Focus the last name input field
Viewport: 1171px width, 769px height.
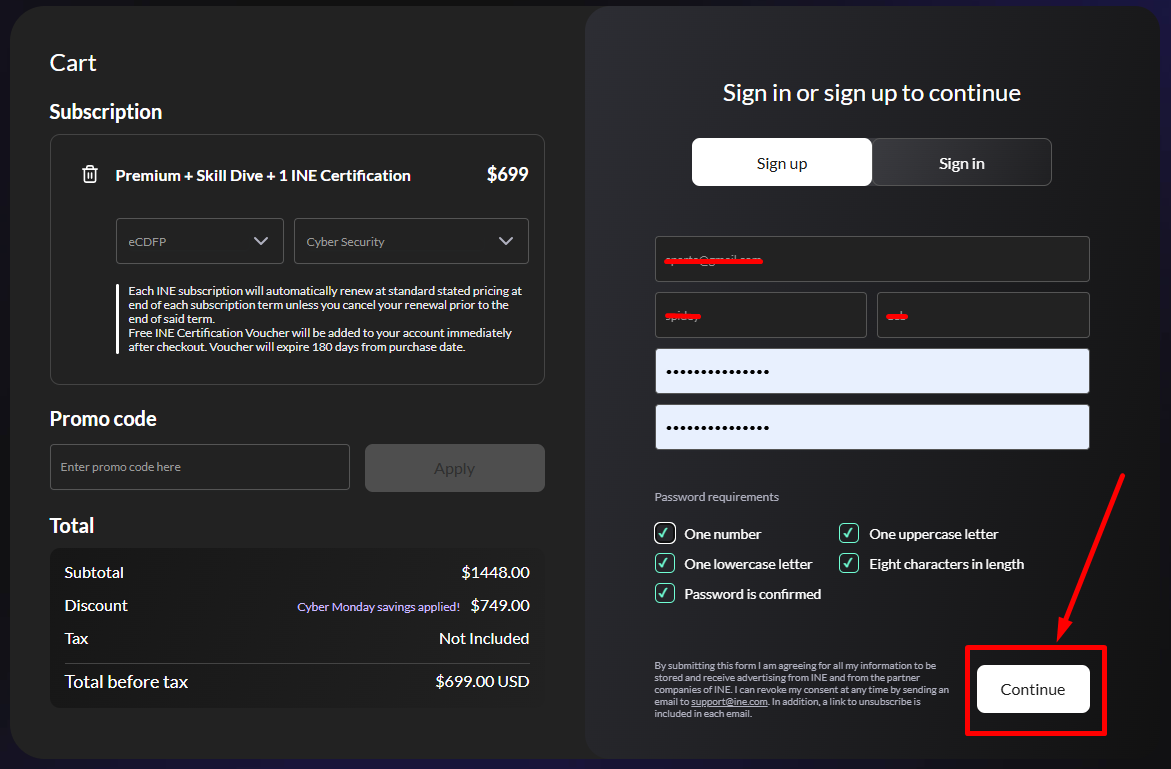[983, 315]
